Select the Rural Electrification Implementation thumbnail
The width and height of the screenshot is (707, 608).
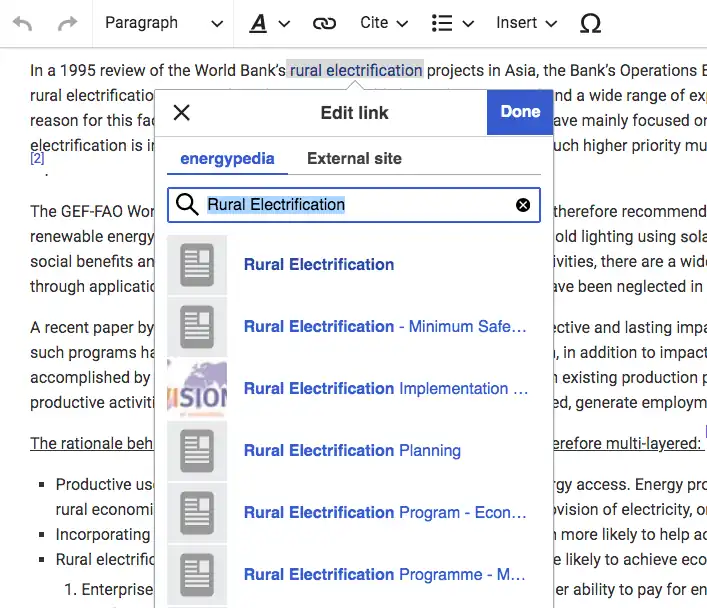[x=197, y=389]
